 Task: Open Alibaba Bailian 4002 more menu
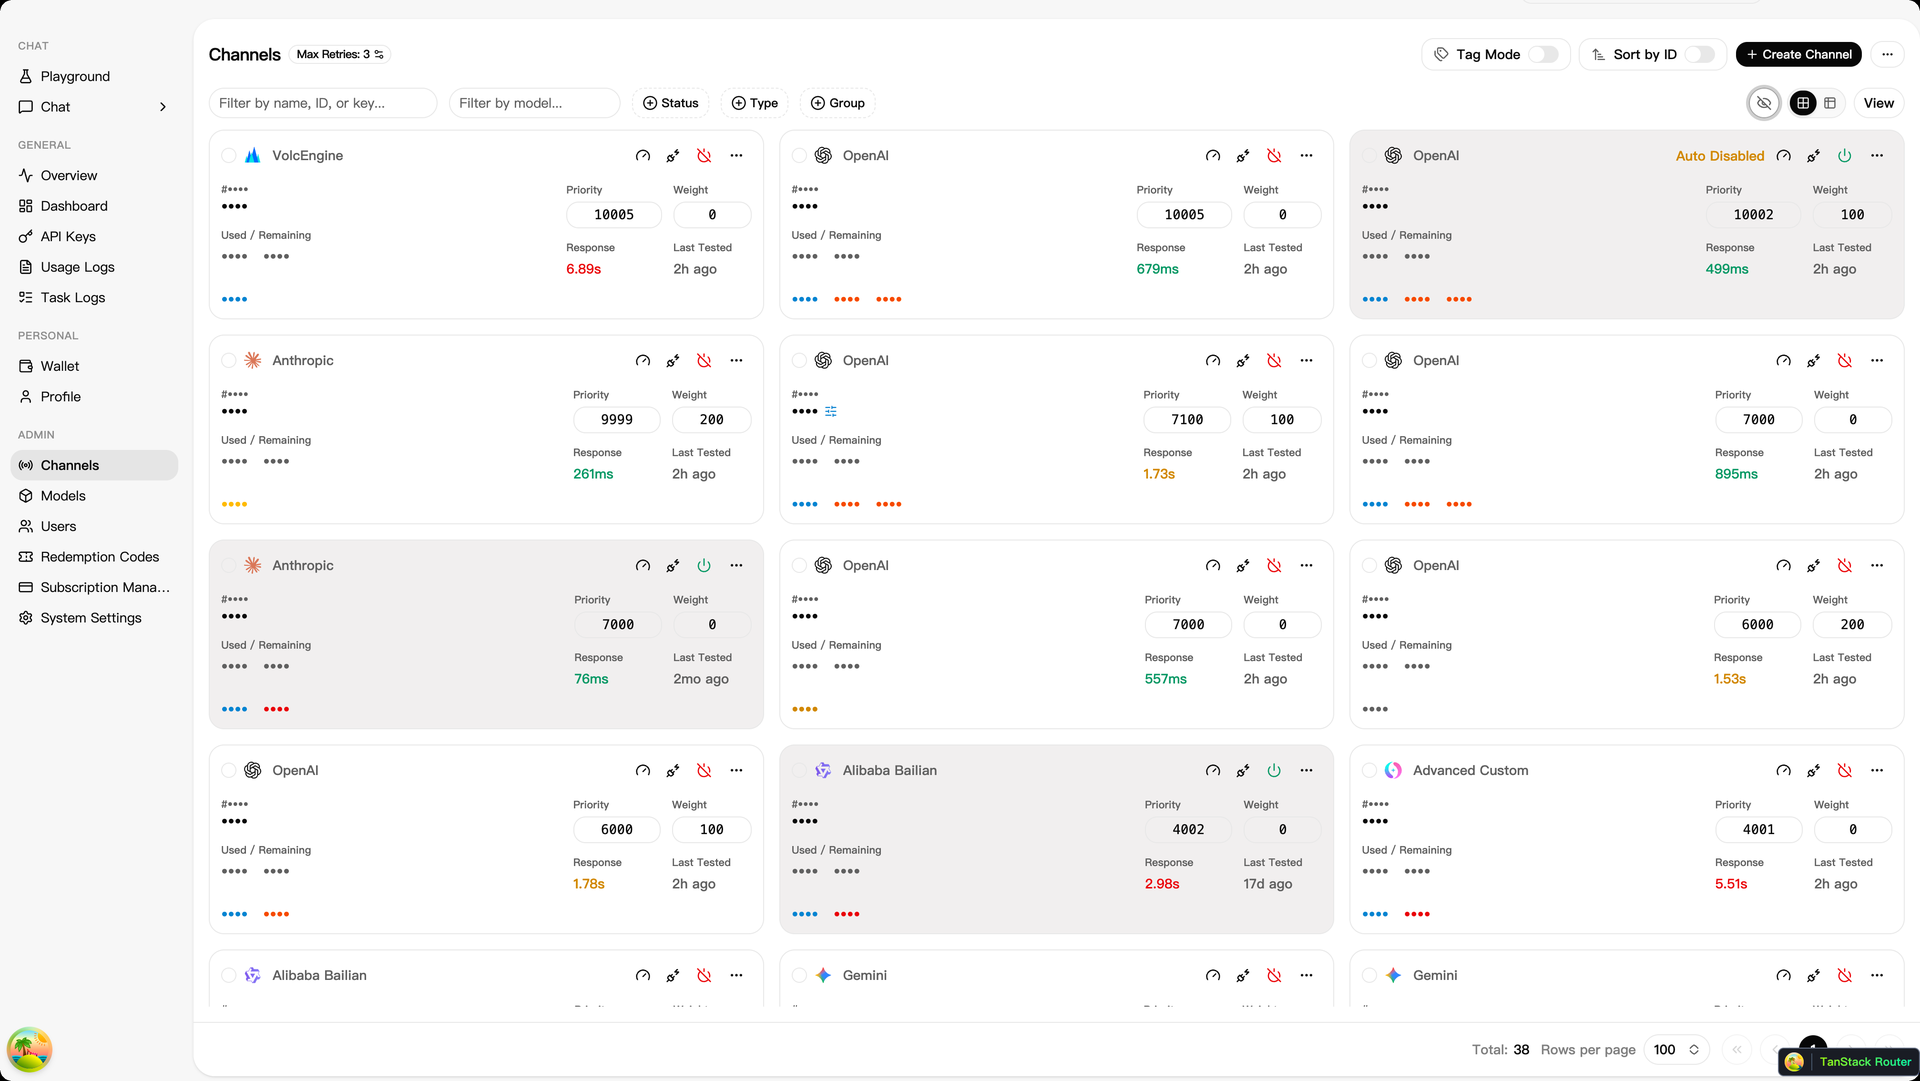(1306, 771)
